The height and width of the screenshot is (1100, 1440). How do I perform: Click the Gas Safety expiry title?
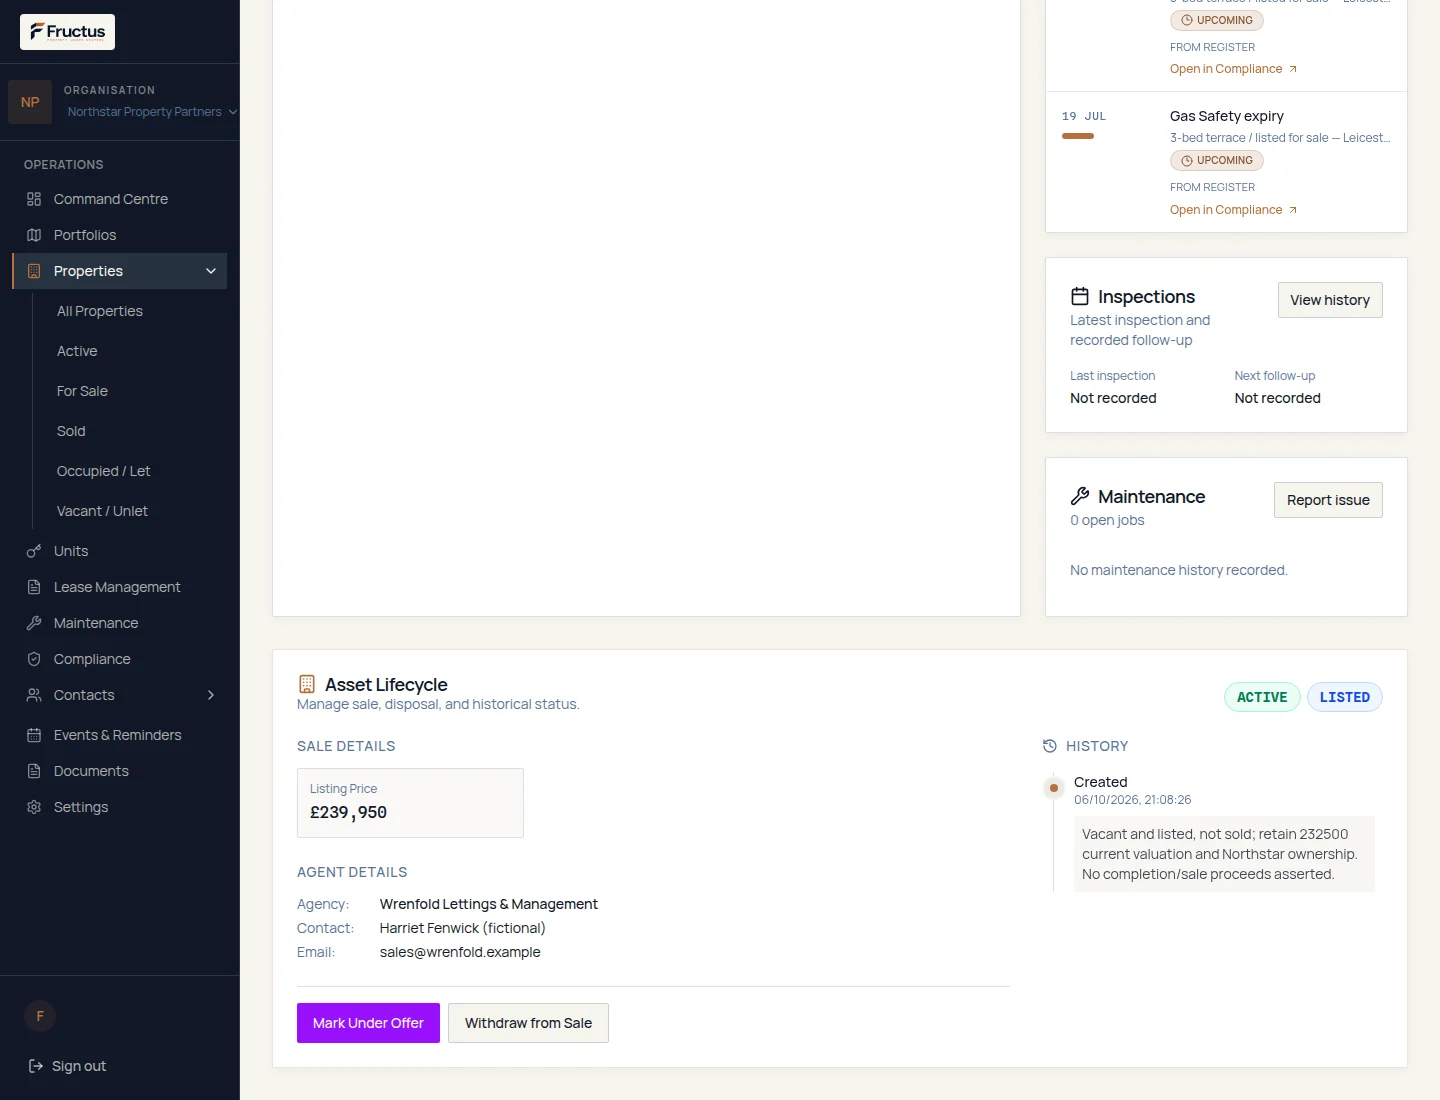click(1227, 116)
